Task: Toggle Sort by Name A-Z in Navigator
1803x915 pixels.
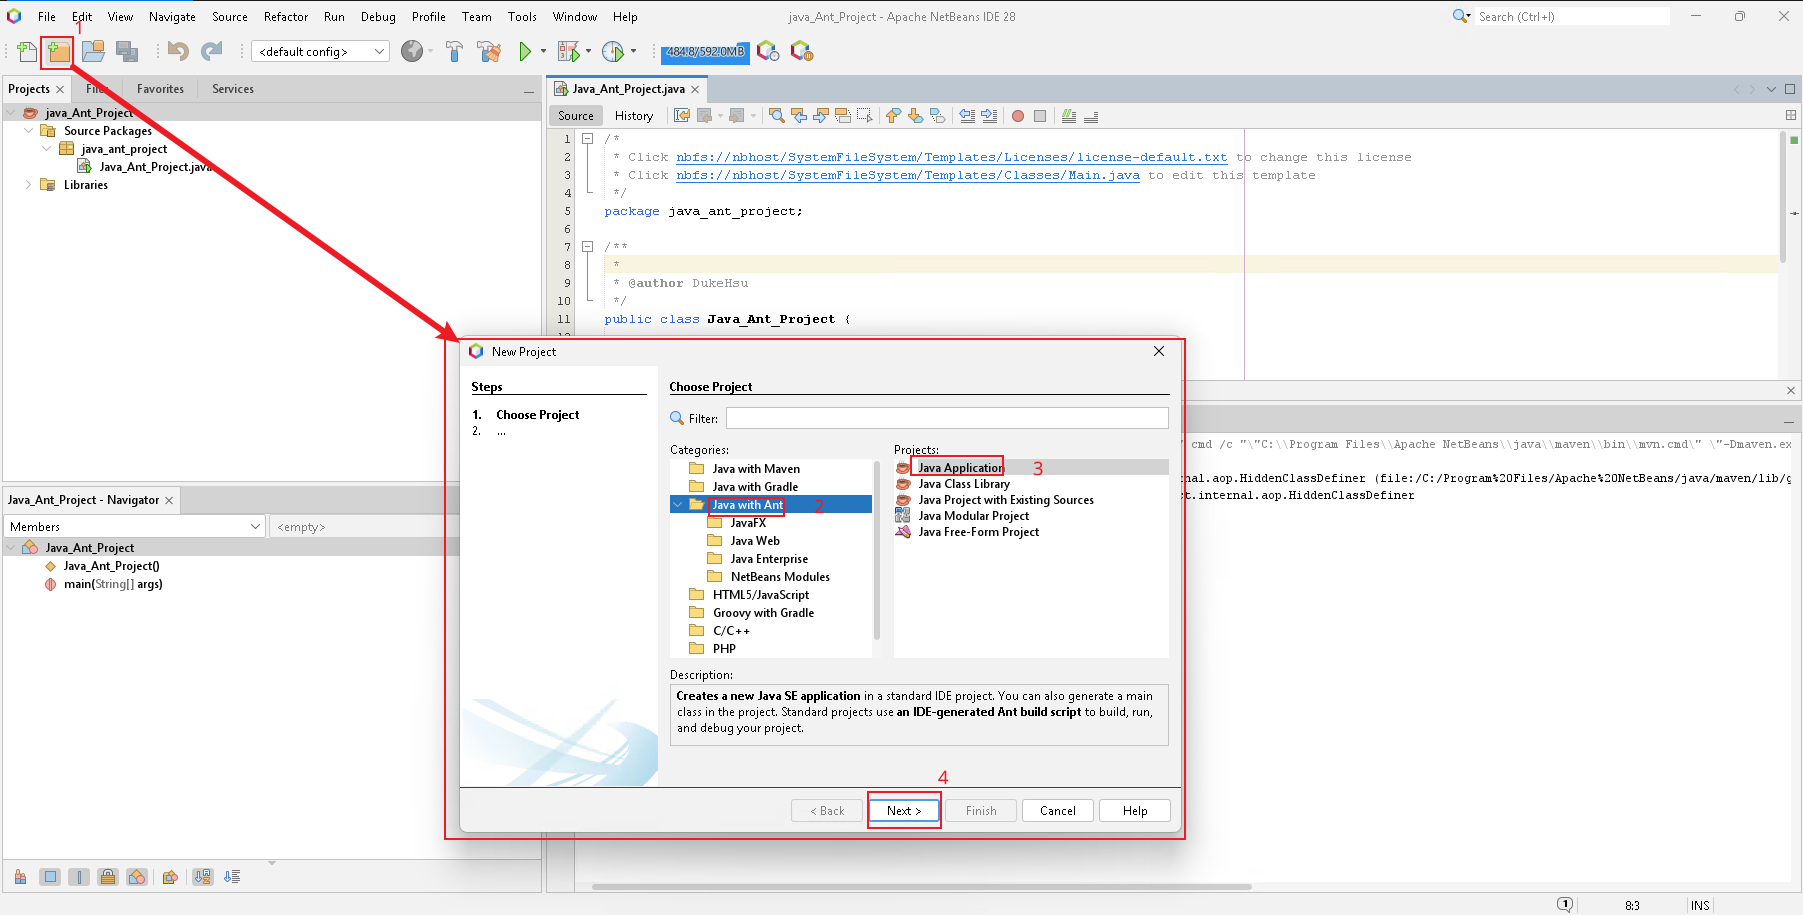Action: click(x=203, y=877)
